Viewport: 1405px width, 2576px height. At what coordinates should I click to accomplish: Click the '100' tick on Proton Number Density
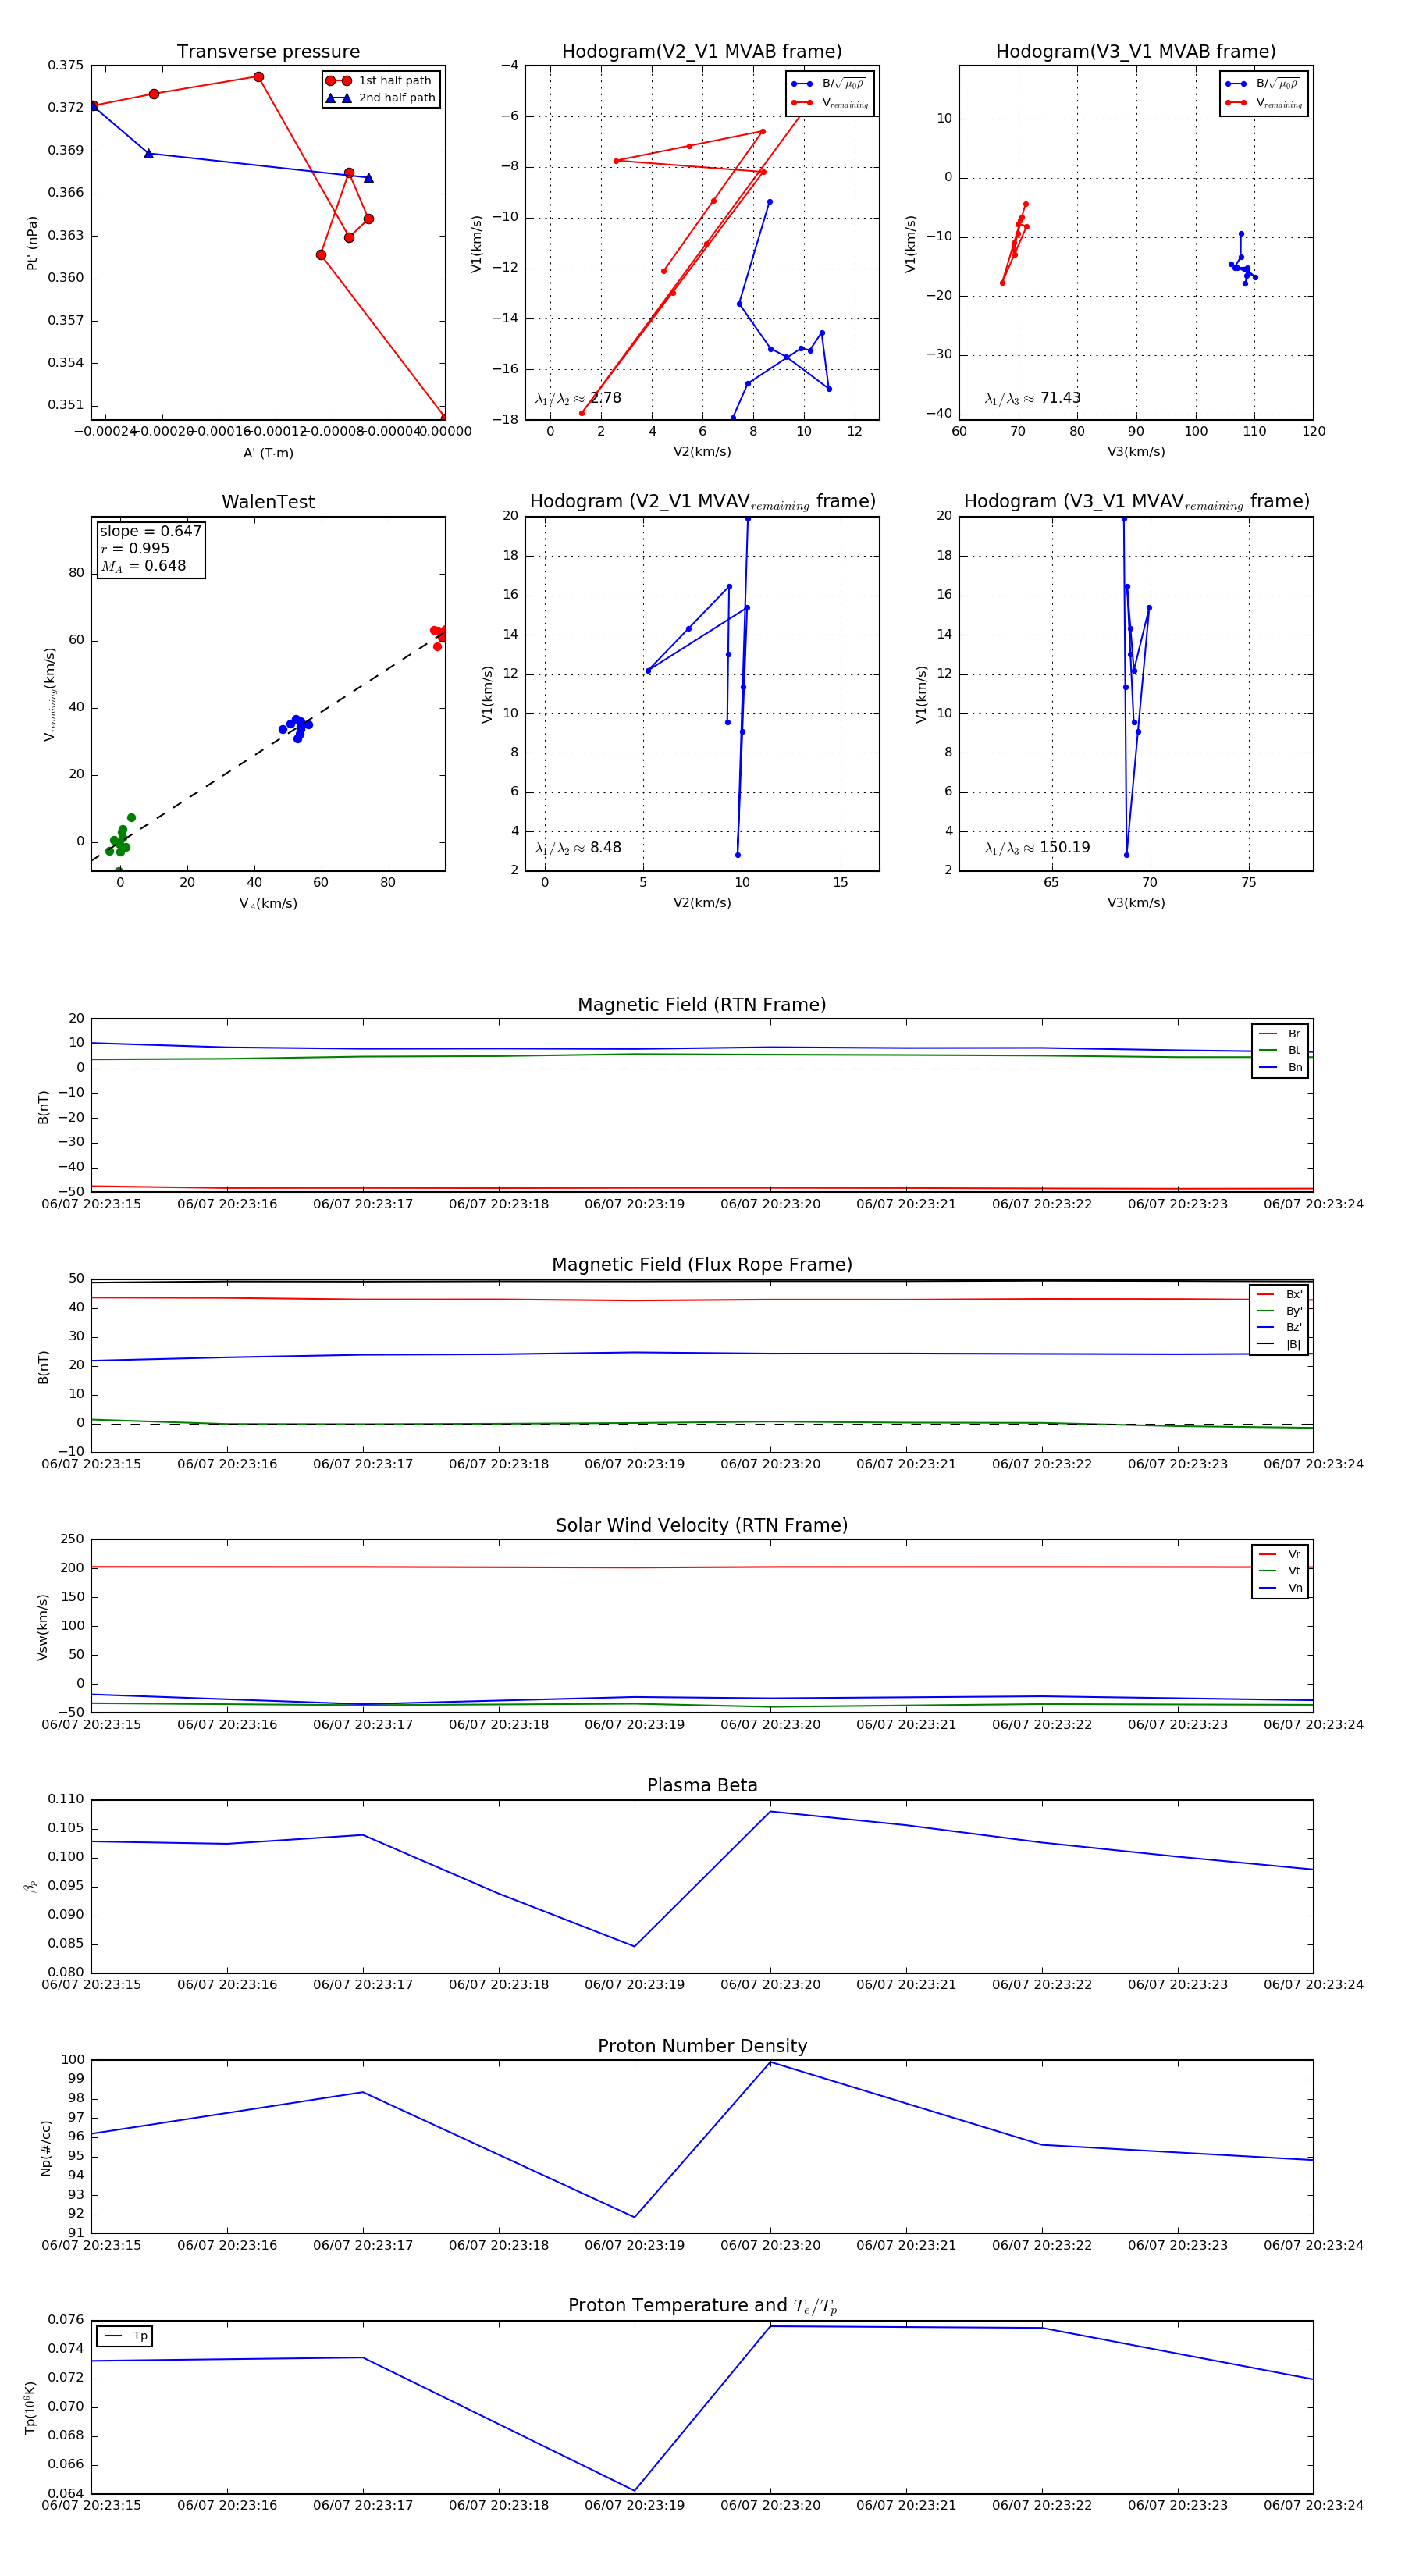point(73,2060)
